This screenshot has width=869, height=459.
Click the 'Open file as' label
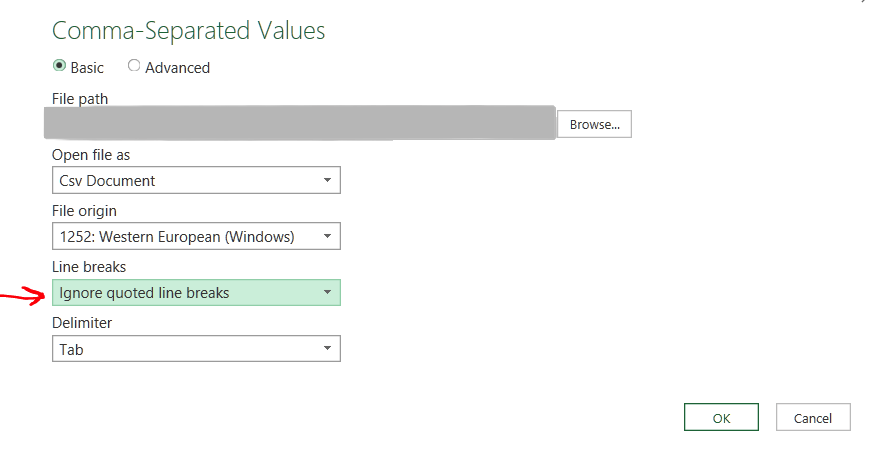click(x=91, y=155)
